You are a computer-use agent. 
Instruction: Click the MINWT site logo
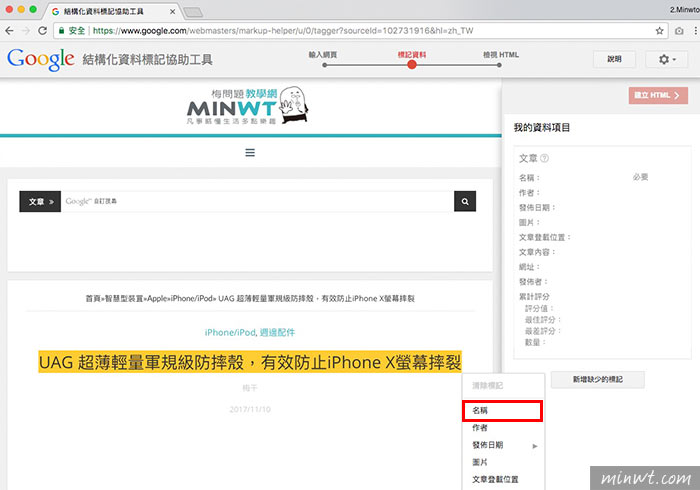pyautogui.click(x=247, y=106)
